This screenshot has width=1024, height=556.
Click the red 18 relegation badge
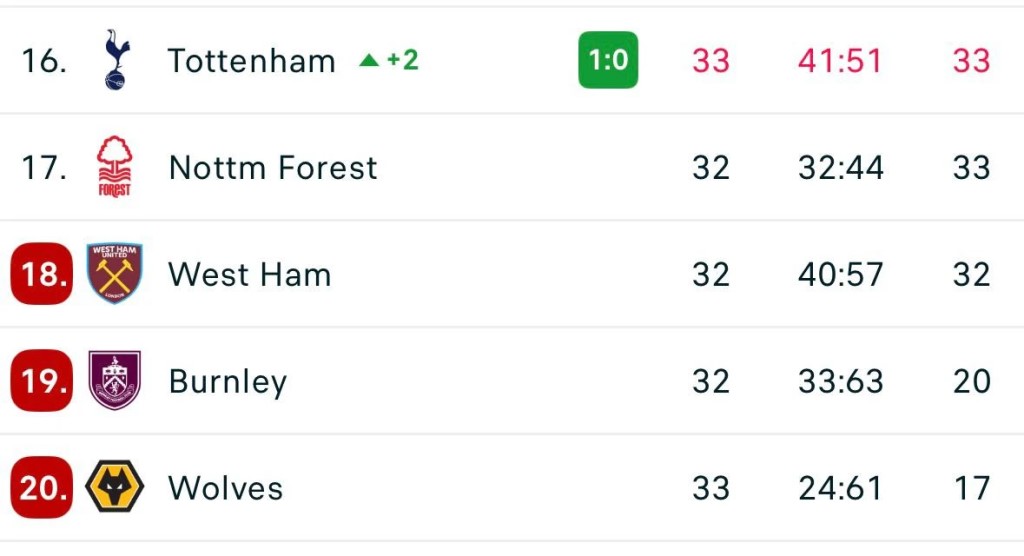[x=42, y=274]
